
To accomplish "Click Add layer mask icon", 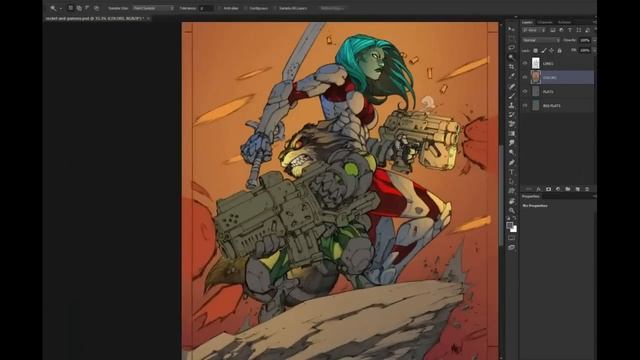I will (548, 189).
